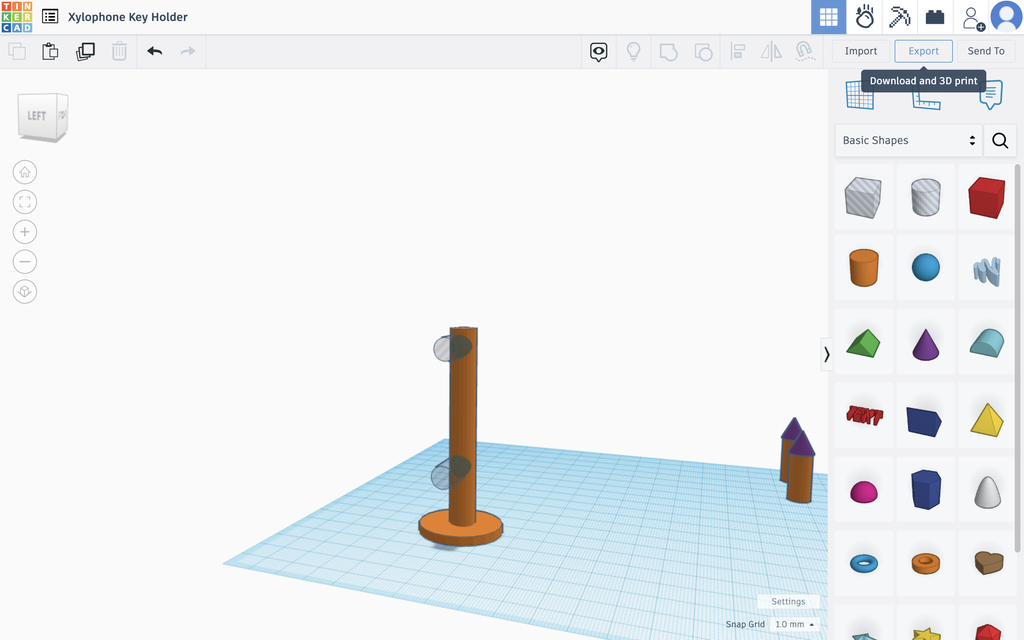The height and width of the screenshot is (640, 1024).
Task: Click the Home view button
Action: (25, 172)
